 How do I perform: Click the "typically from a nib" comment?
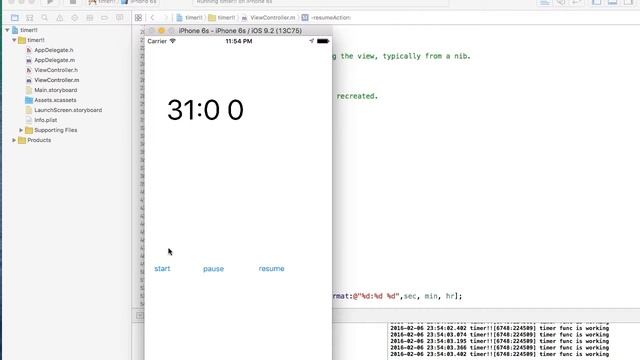(x=427, y=56)
